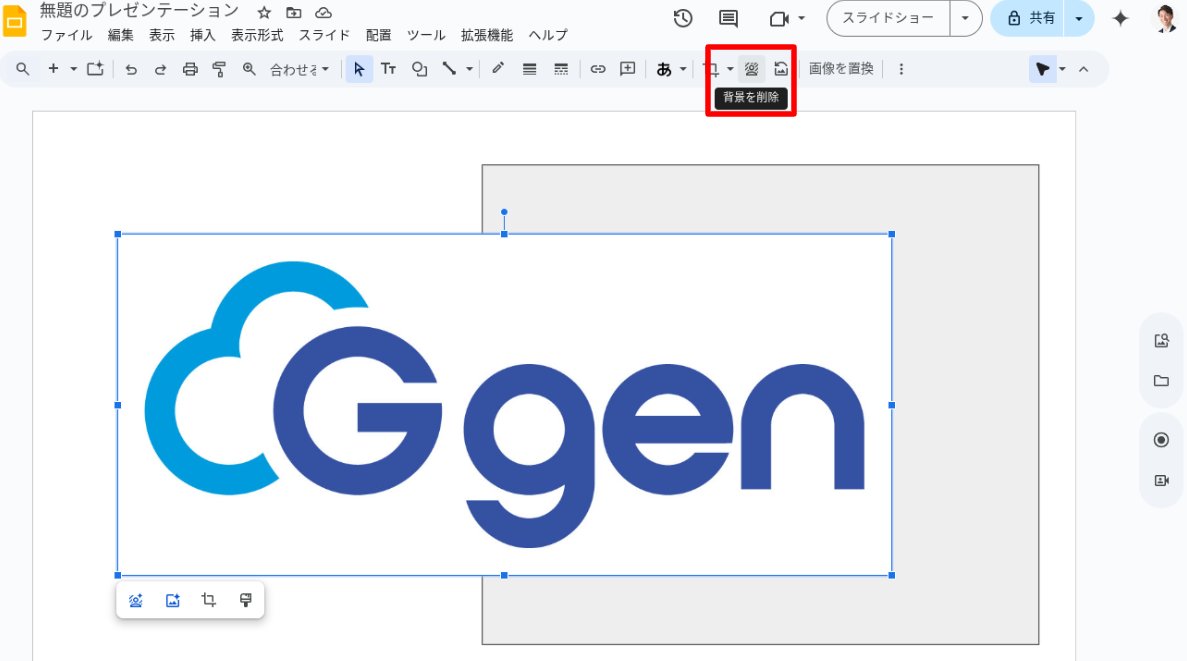The height and width of the screenshot is (661, 1187).
Task: Open the folder side panel icon
Action: 1161,381
